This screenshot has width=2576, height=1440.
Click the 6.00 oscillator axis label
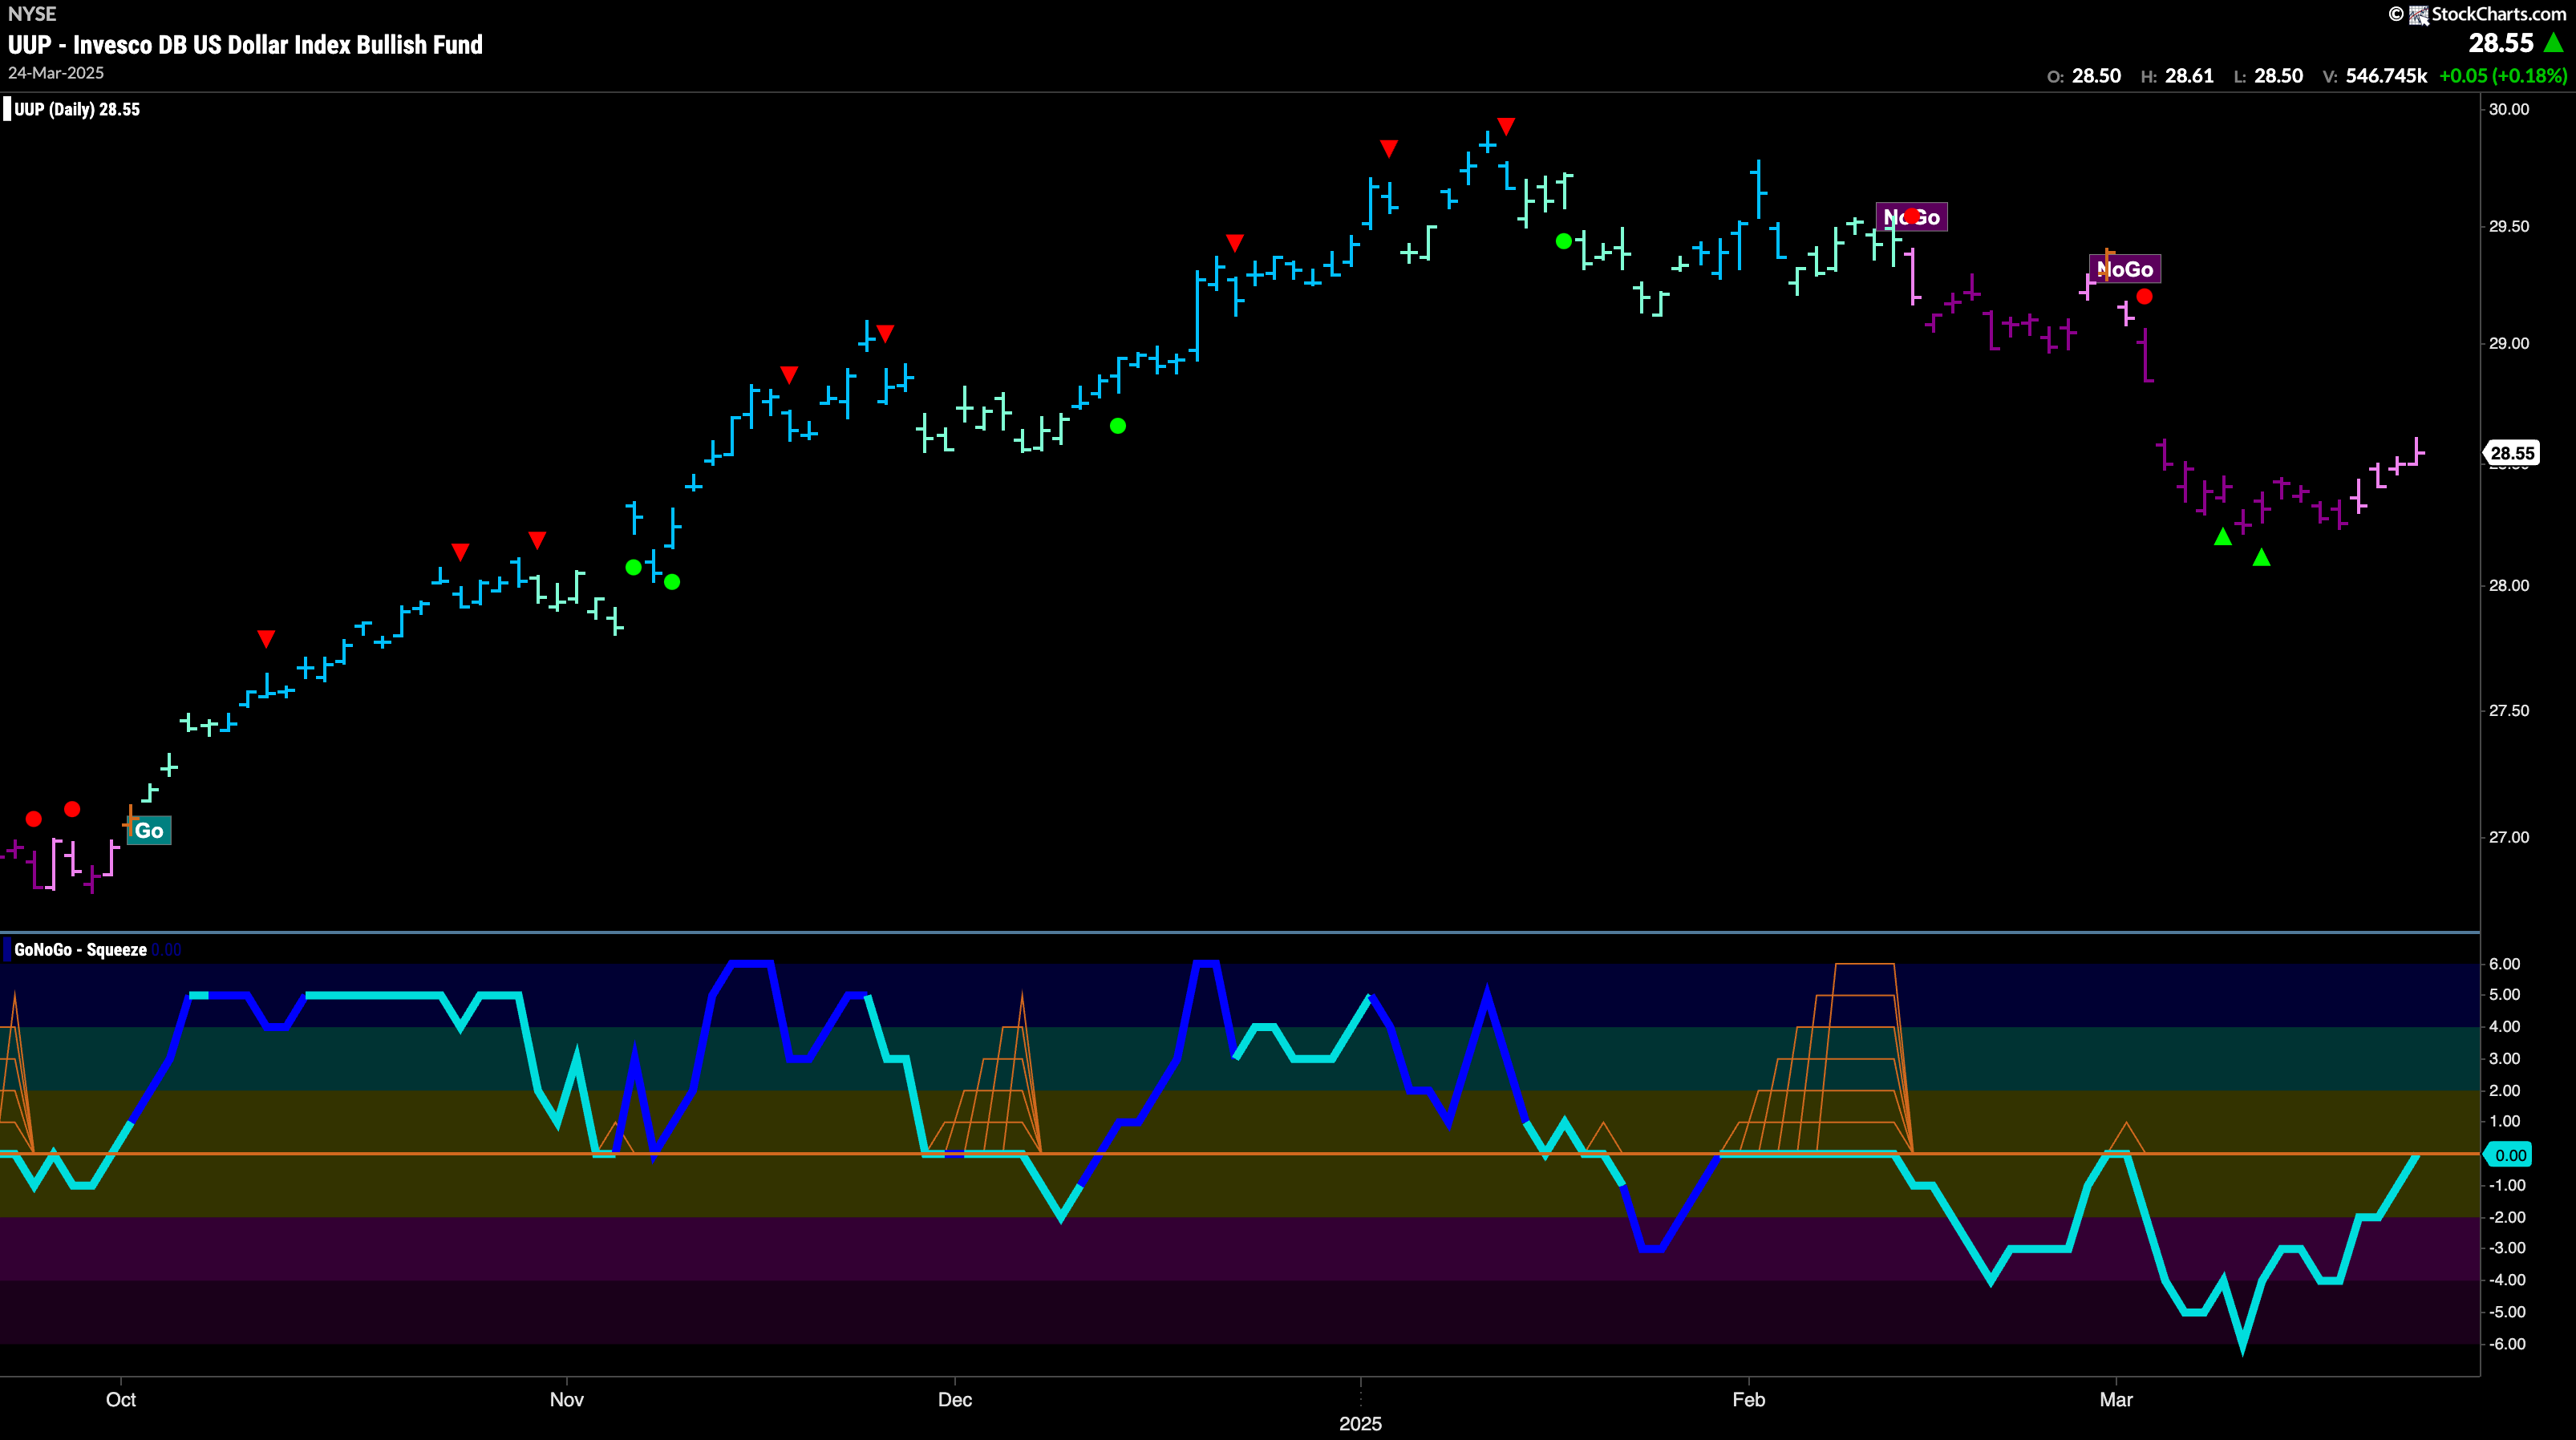pos(2504,964)
